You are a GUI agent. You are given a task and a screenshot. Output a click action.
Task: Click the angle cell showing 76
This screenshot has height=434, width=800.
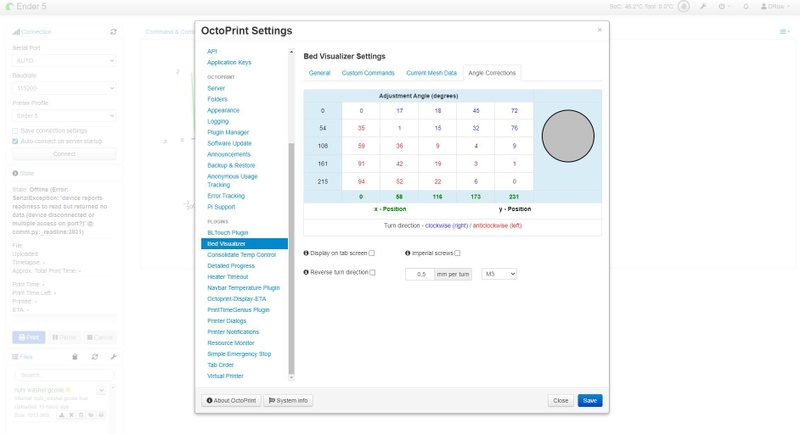pyautogui.click(x=514, y=128)
